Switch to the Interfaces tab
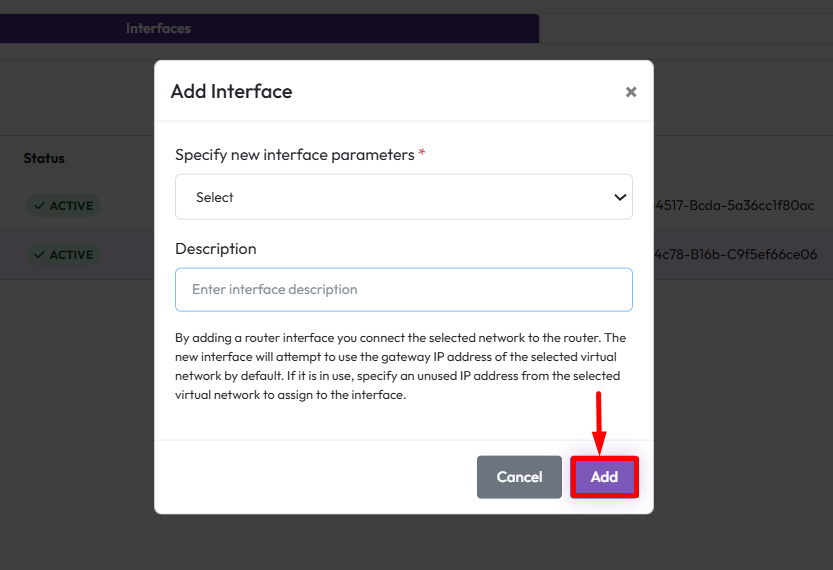 [x=158, y=28]
